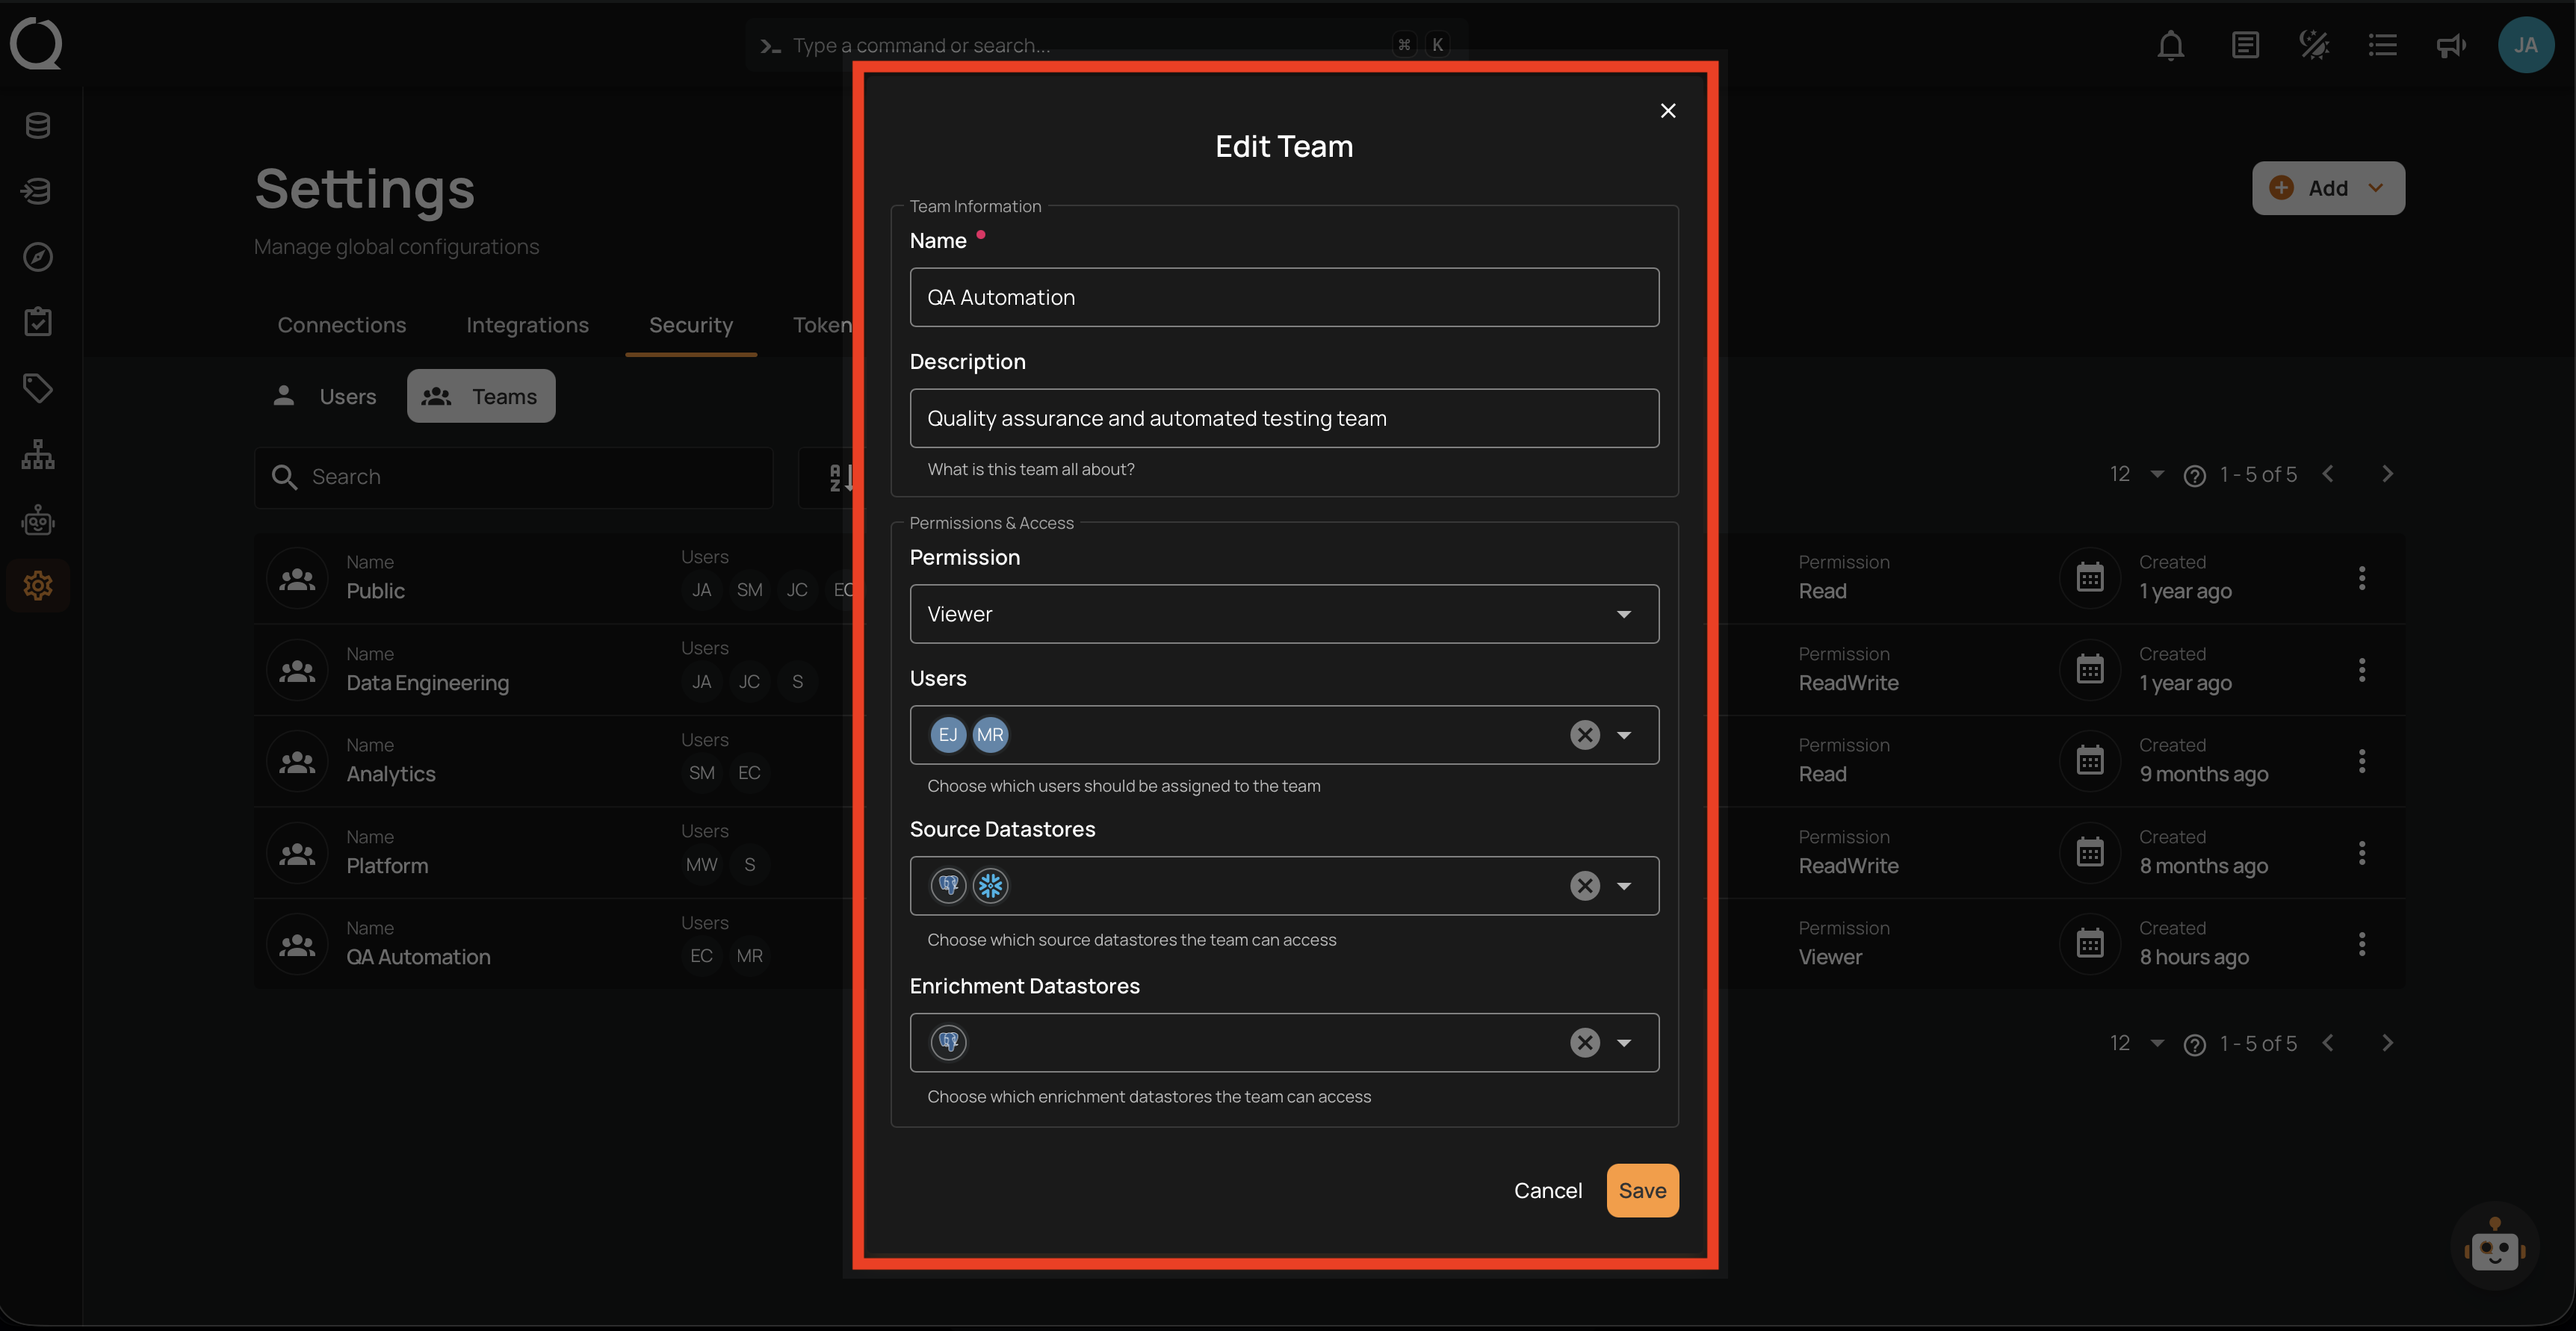Expand the Source Datastores dropdown arrow
This screenshot has width=2576, height=1331.
pyautogui.click(x=1624, y=886)
